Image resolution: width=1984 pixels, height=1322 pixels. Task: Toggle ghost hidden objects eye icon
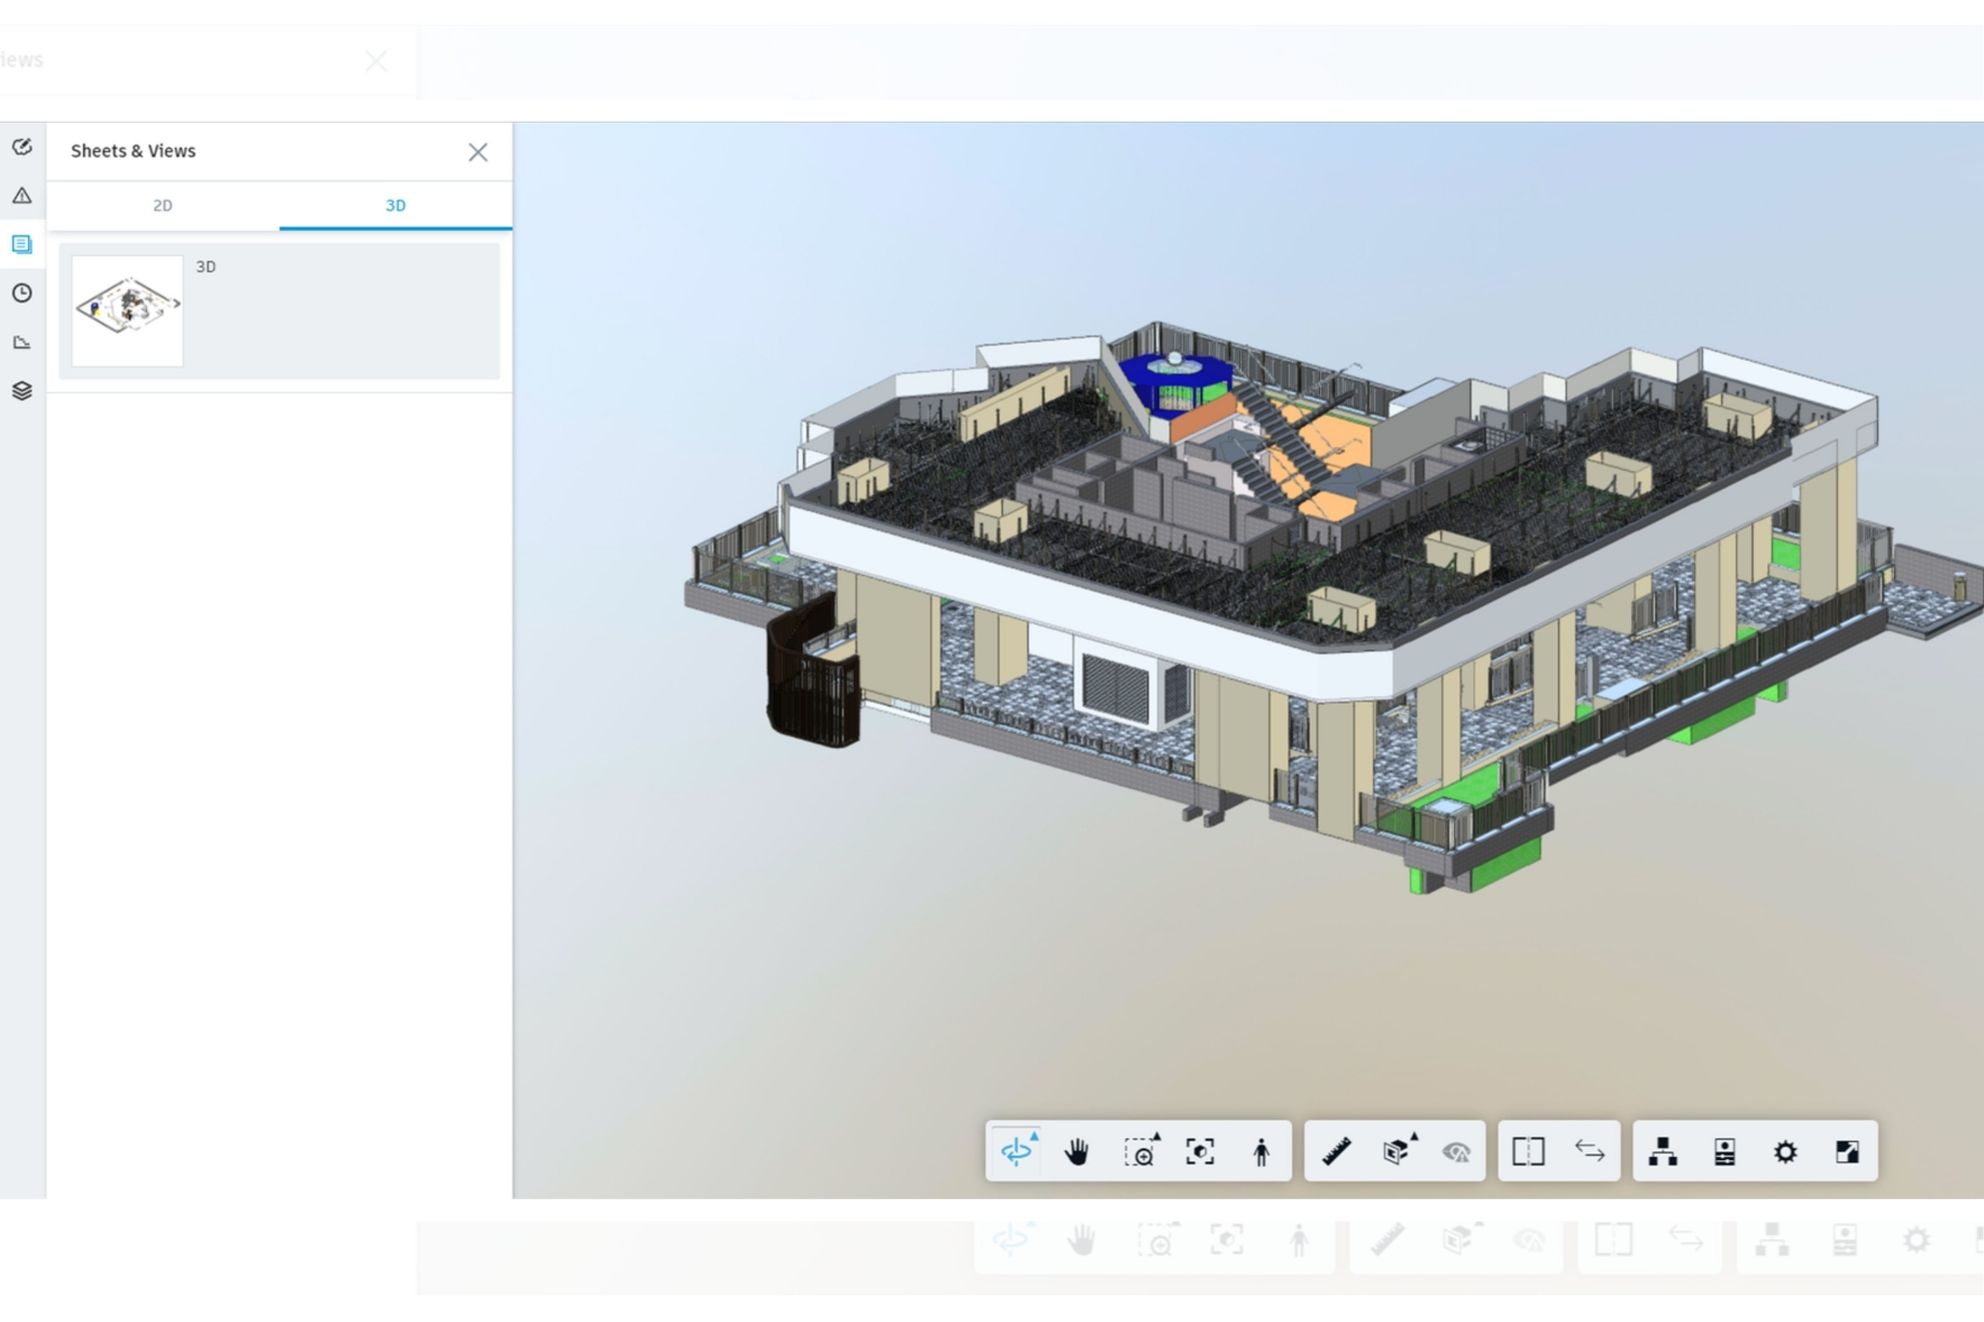1457,1152
